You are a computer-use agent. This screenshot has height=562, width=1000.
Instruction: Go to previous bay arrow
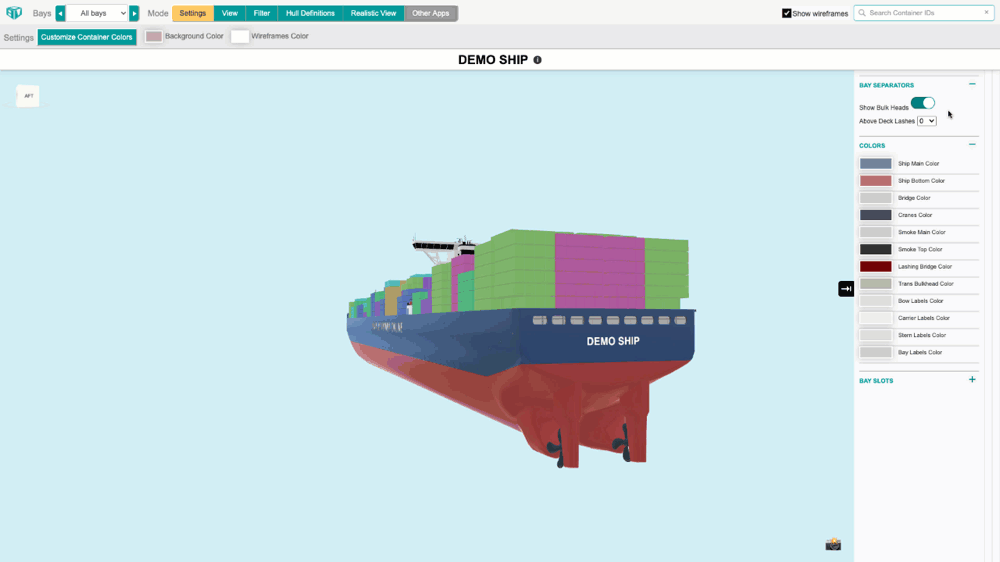(61, 13)
